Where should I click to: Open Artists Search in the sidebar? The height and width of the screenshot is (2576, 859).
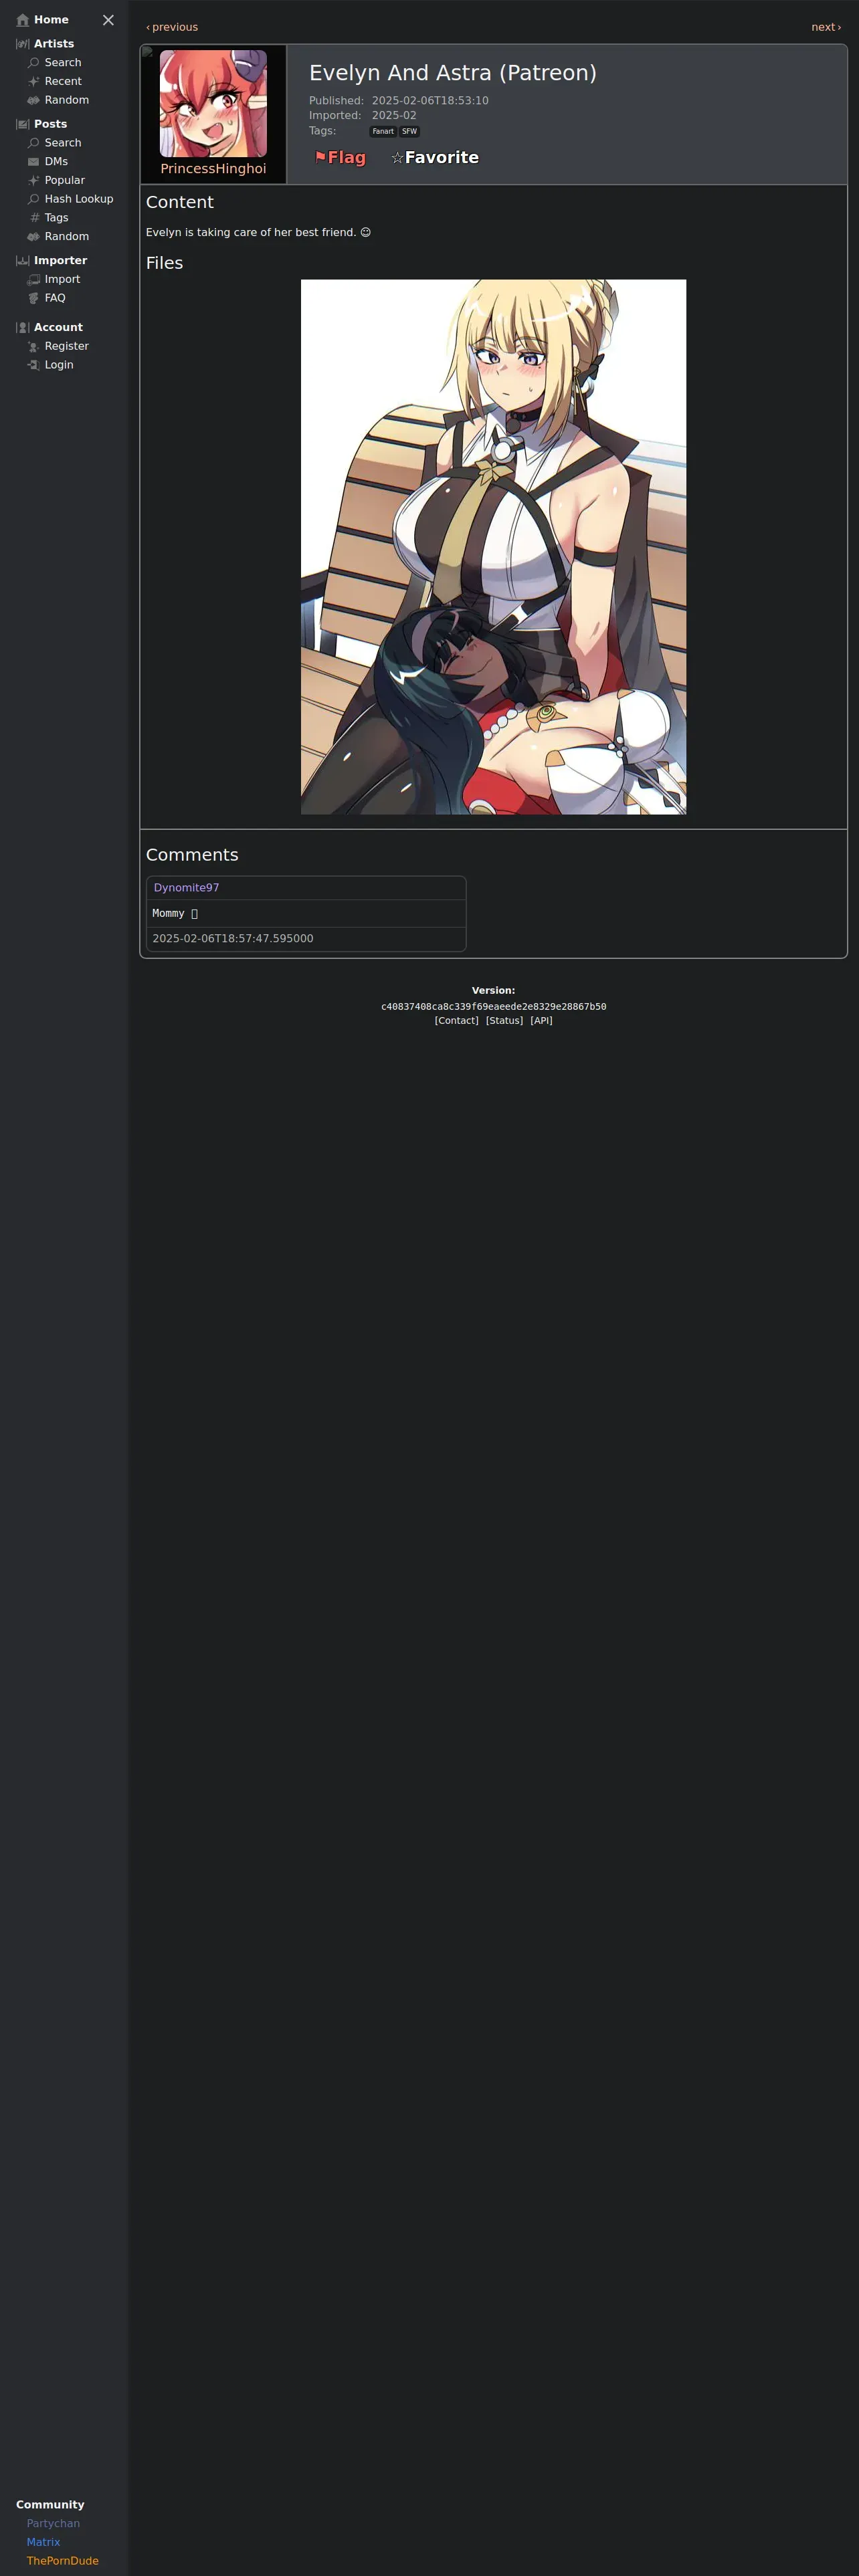point(63,63)
